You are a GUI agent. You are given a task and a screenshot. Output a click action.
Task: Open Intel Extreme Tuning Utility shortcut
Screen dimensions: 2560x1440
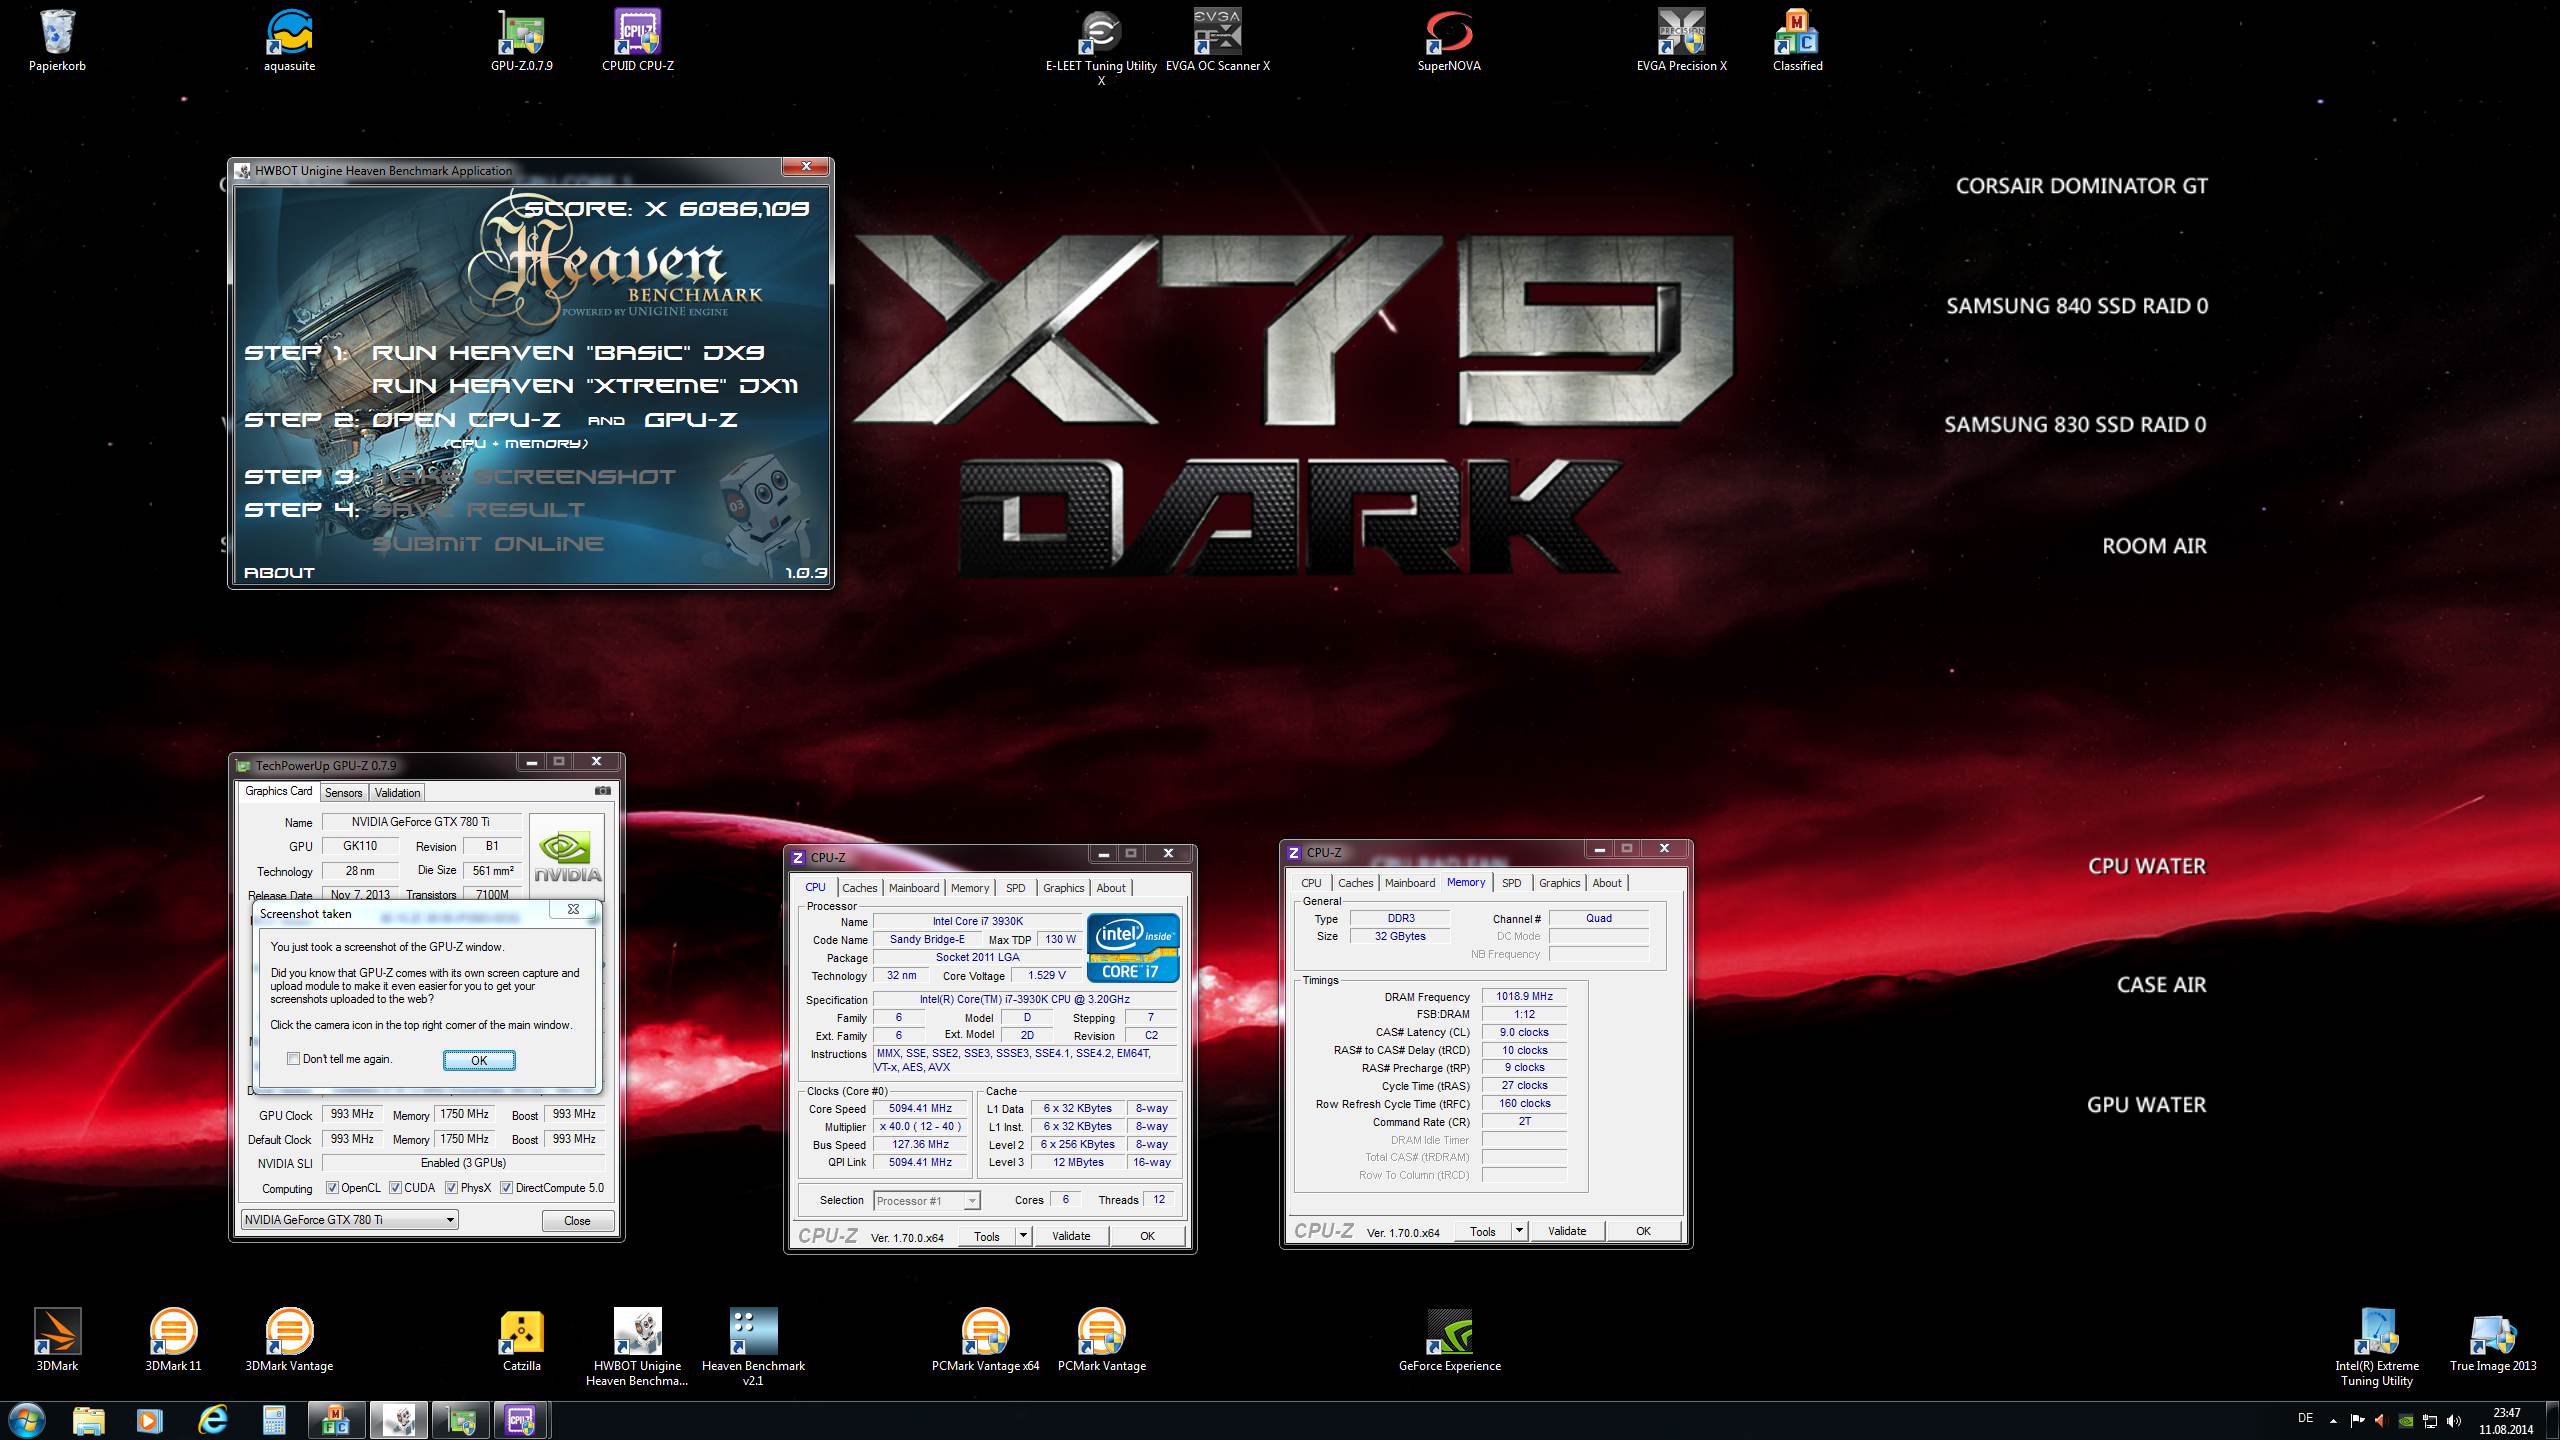click(x=2377, y=1347)
